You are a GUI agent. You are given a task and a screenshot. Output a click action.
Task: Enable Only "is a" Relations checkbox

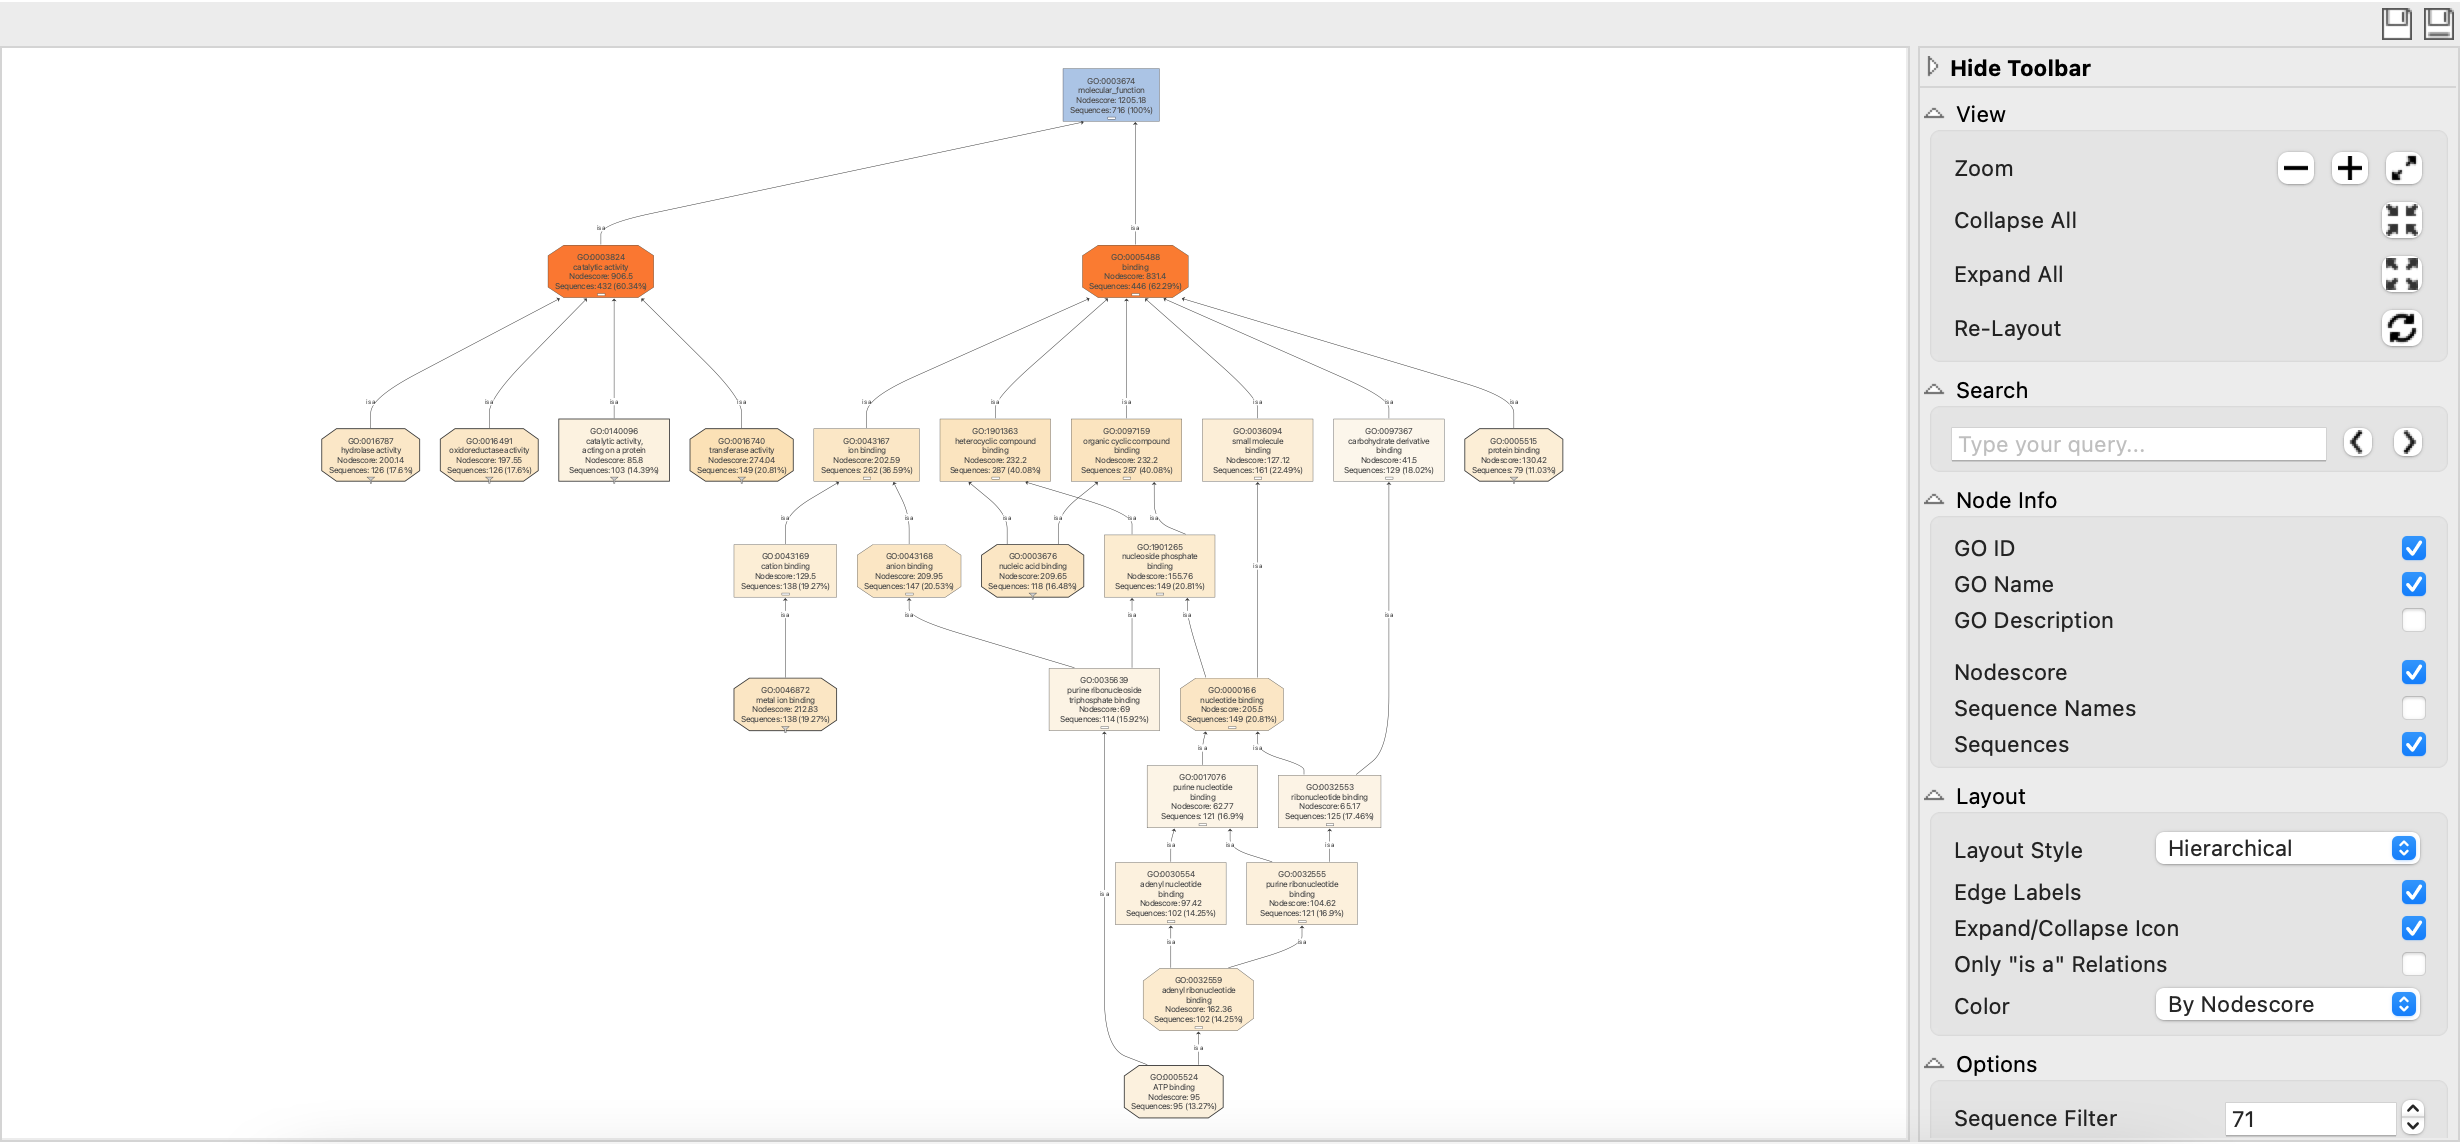click(x=2413, y=964)
